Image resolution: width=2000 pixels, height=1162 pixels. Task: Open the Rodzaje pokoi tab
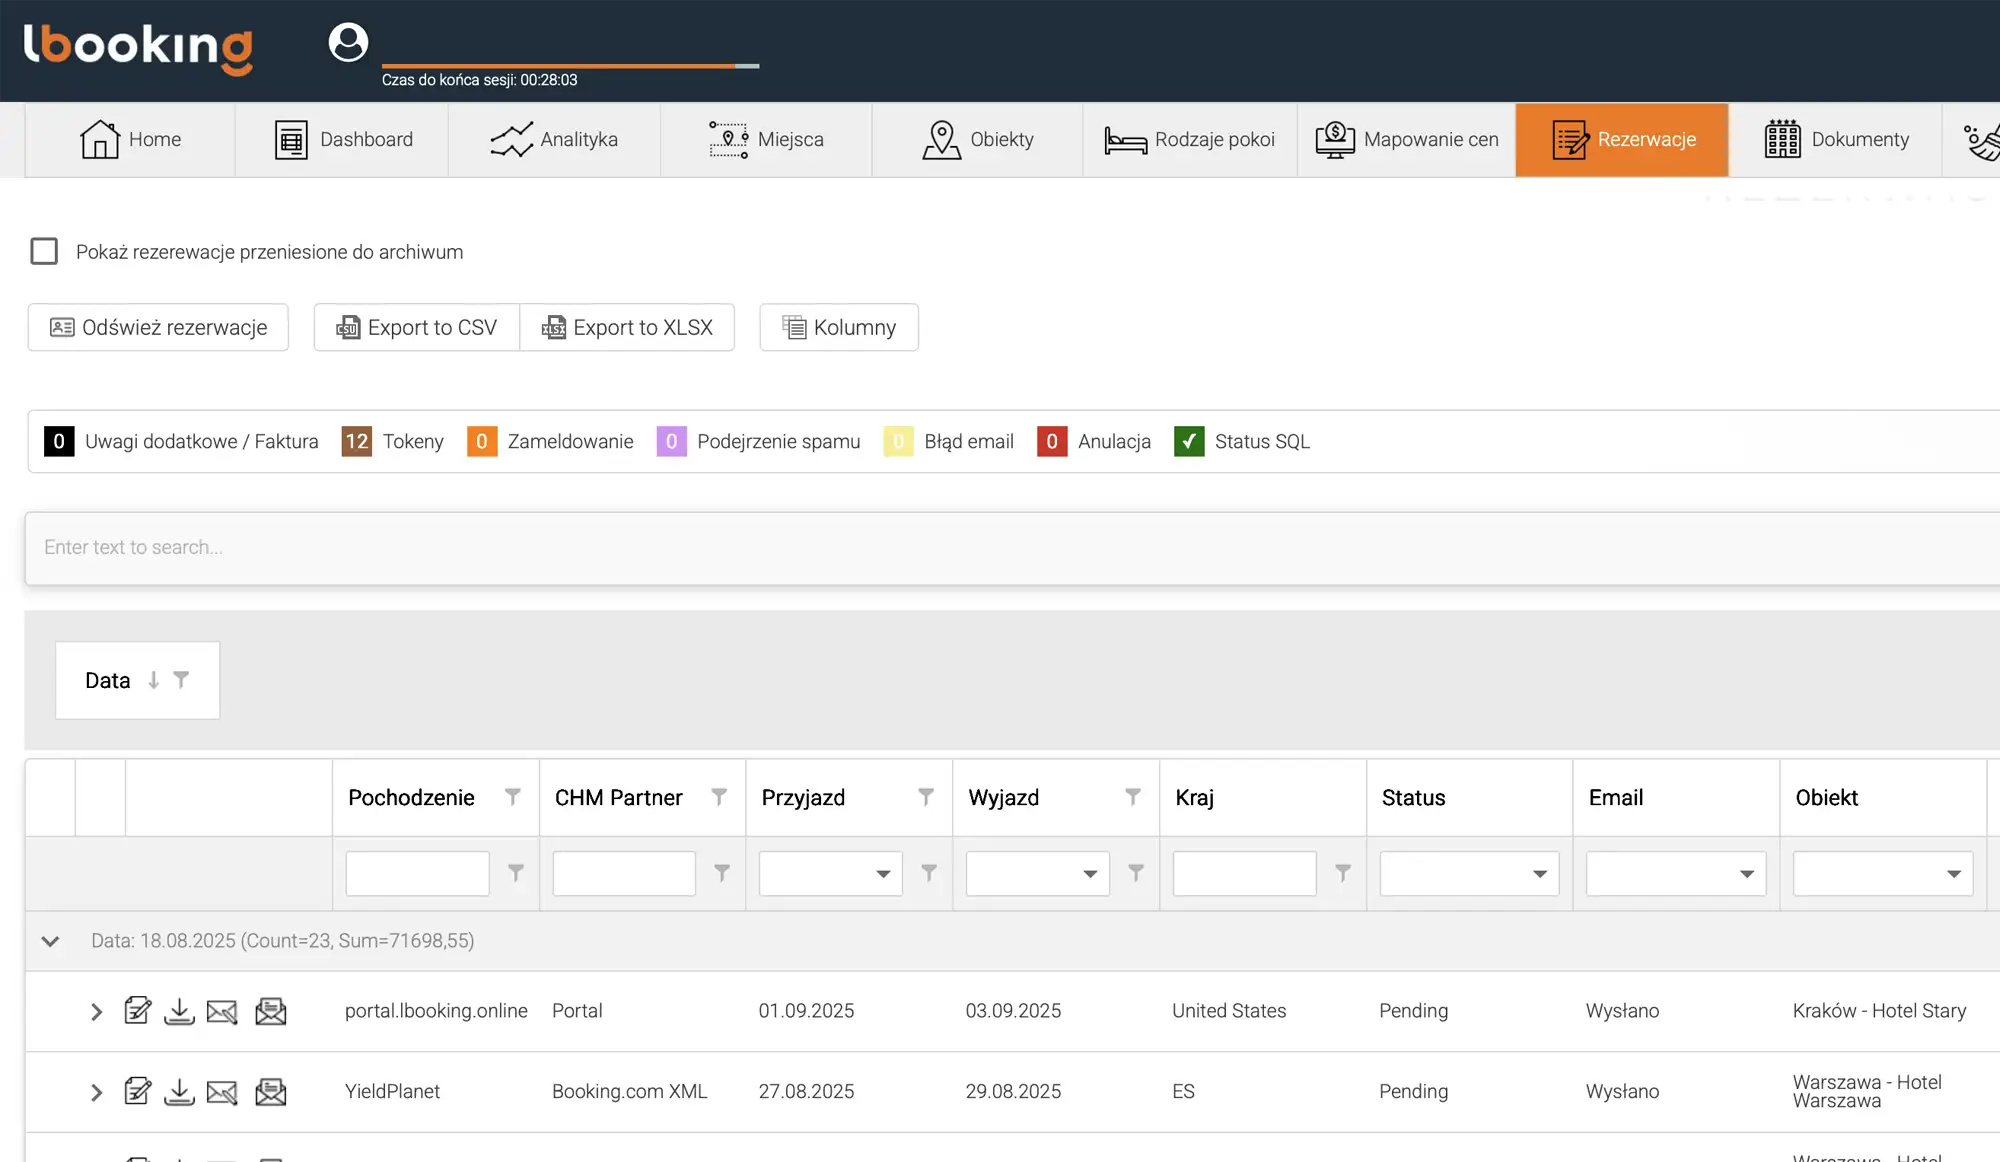[1190, 139]
